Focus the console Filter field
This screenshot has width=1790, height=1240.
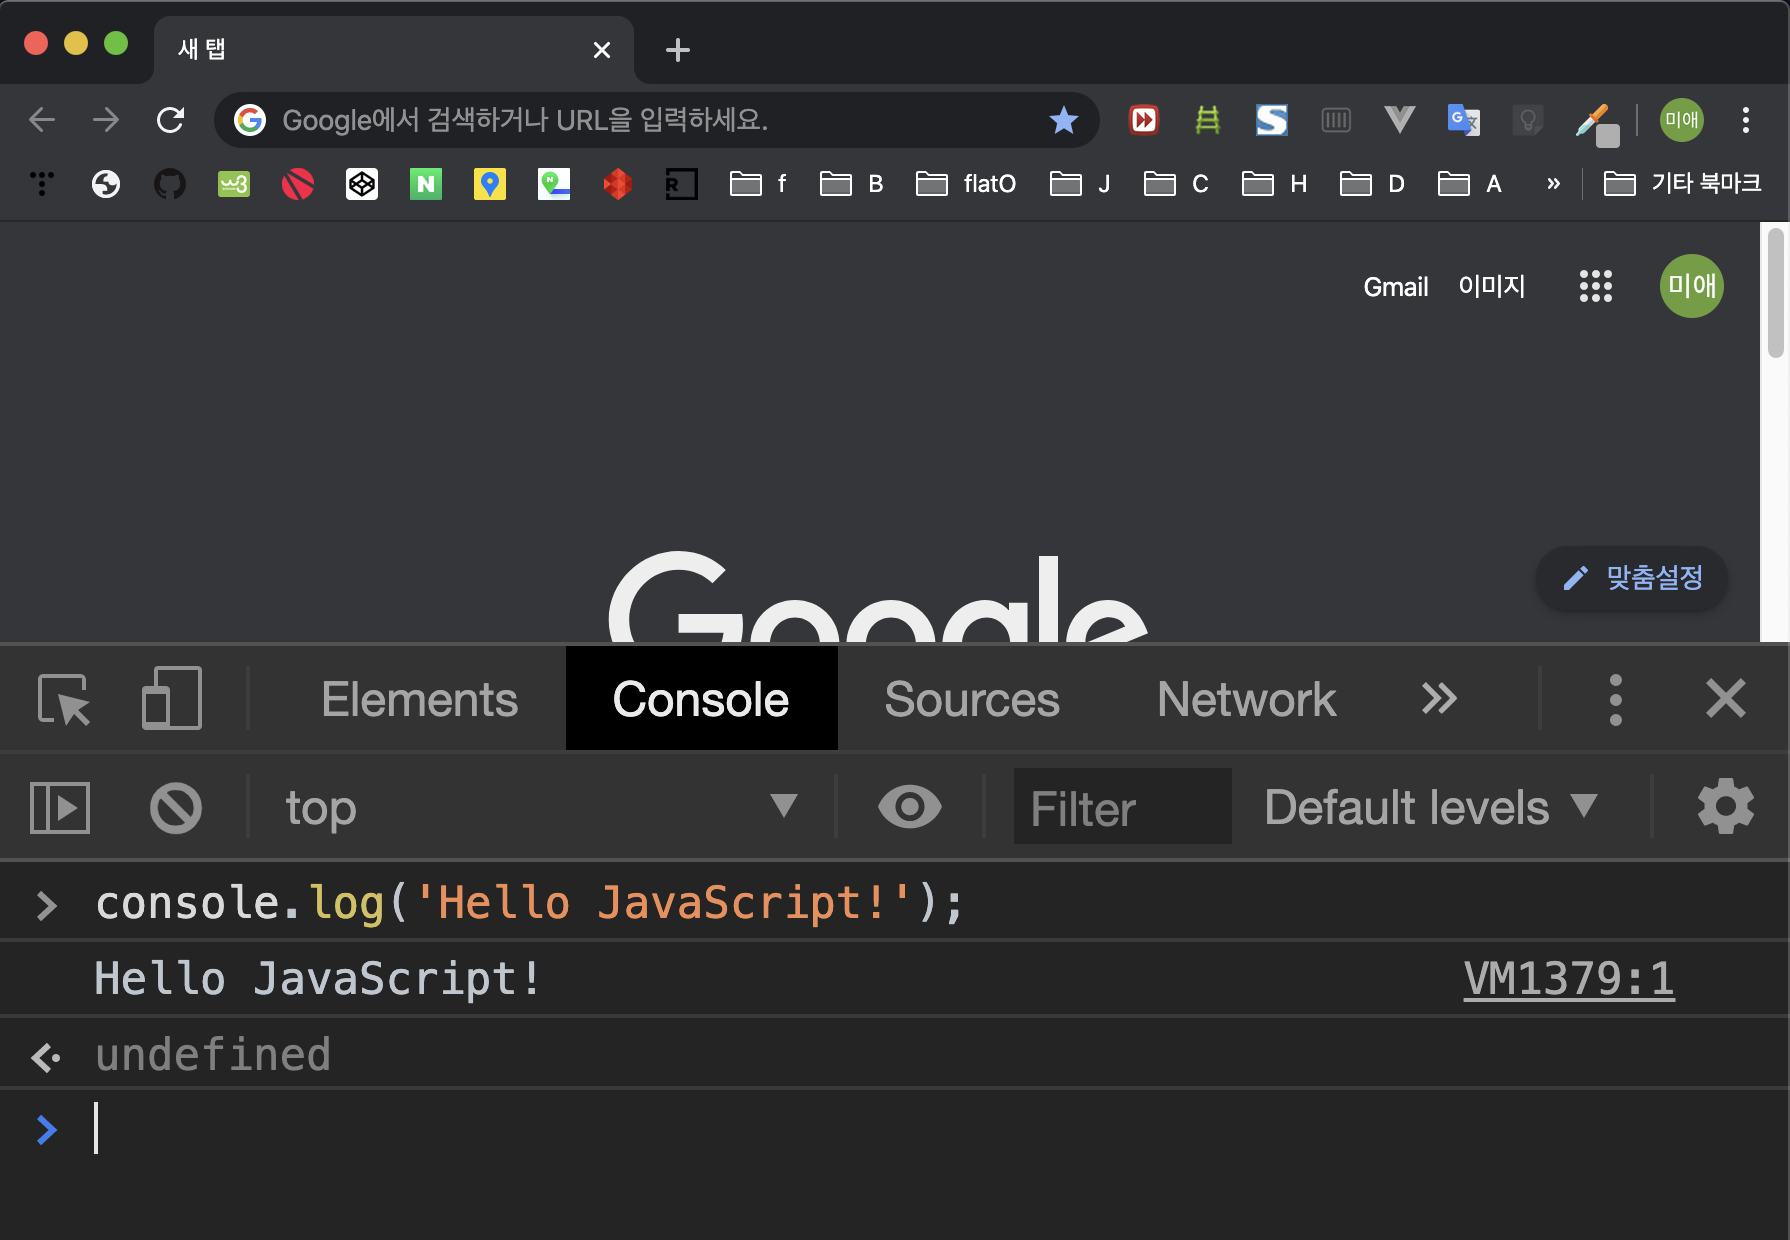1122,808
